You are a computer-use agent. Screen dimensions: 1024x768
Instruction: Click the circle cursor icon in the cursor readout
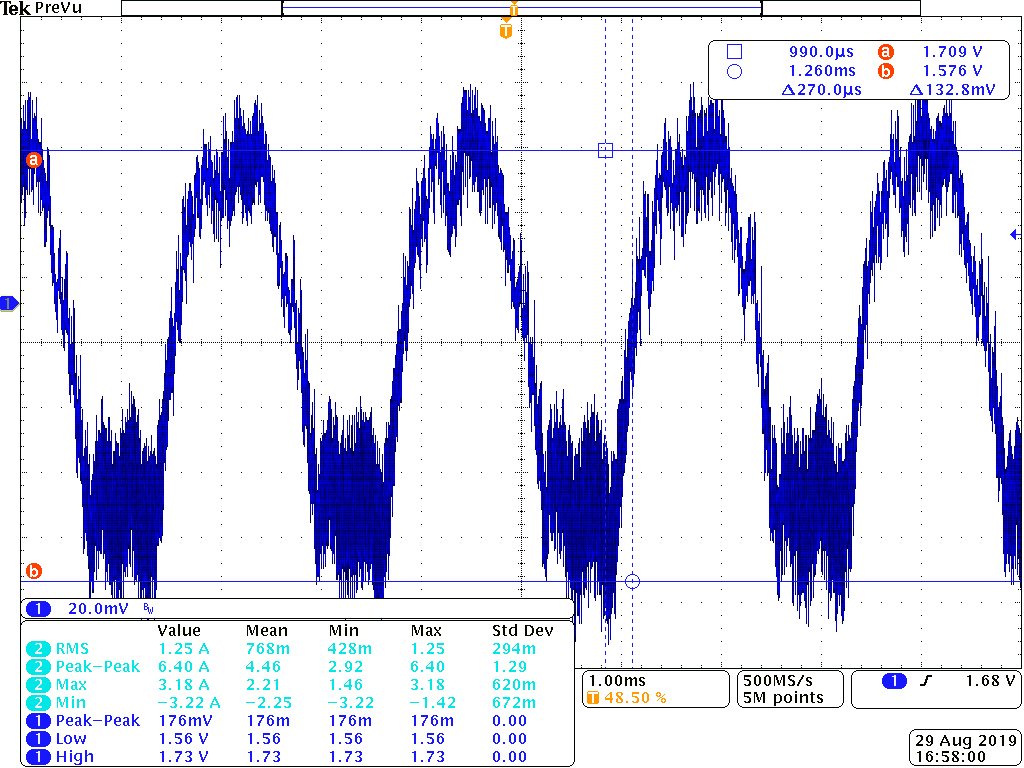[733, 71]
